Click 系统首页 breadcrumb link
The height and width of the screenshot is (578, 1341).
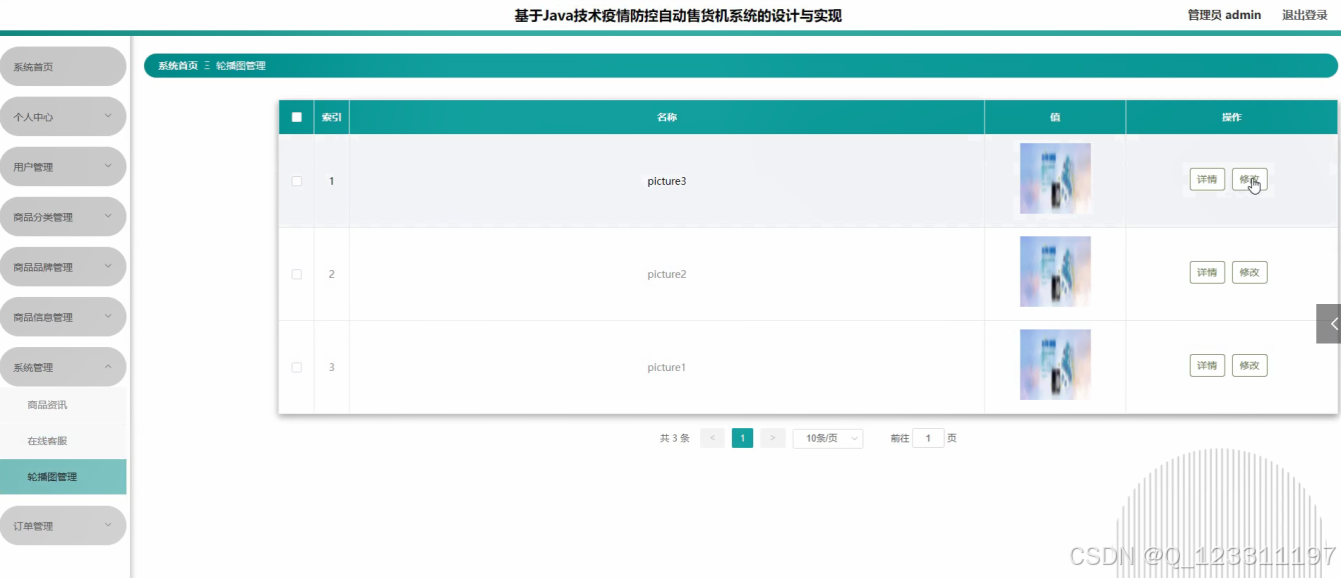tap(178, 66)
